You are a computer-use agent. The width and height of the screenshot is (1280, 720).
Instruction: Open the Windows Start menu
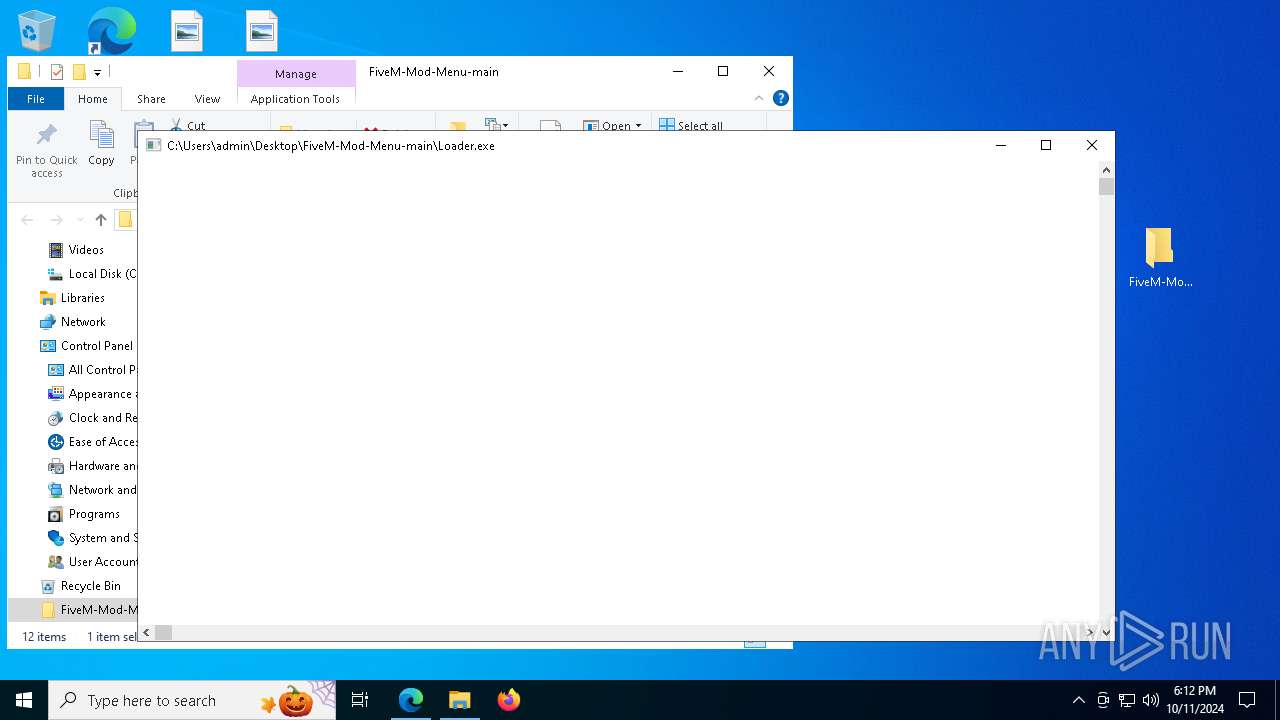(24, 700)
